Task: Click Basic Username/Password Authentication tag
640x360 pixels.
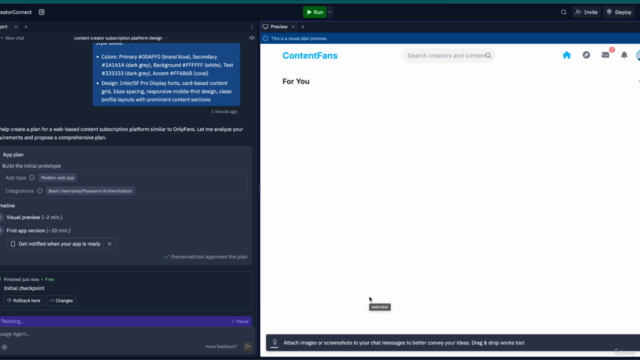Action: 90,191
